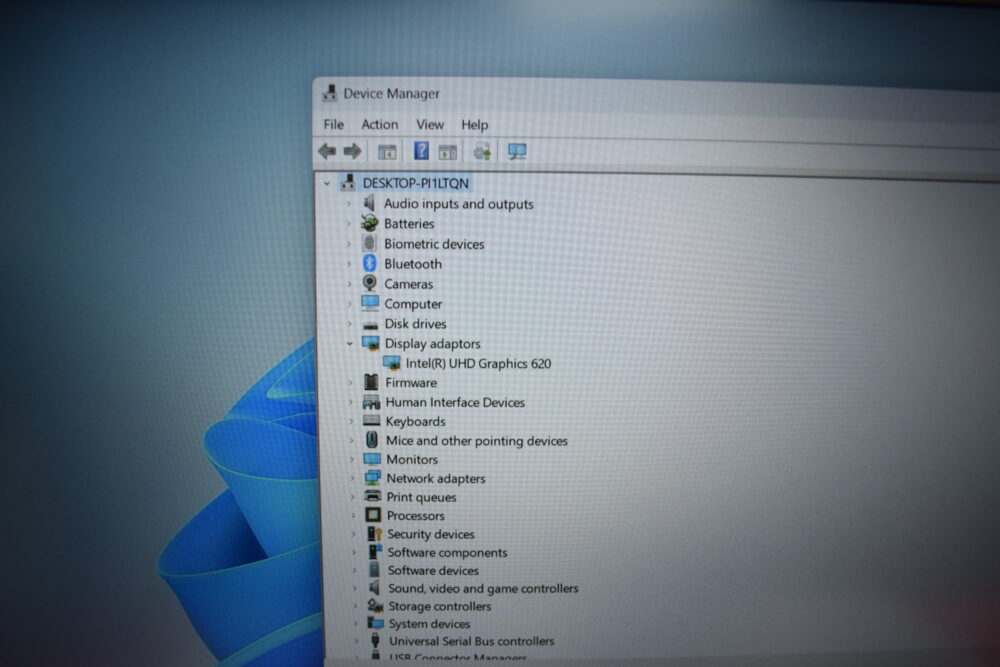1000x667 pixels.
Task: Click the blue Help question-mark toolbar icon
Action: pos(421,151)
